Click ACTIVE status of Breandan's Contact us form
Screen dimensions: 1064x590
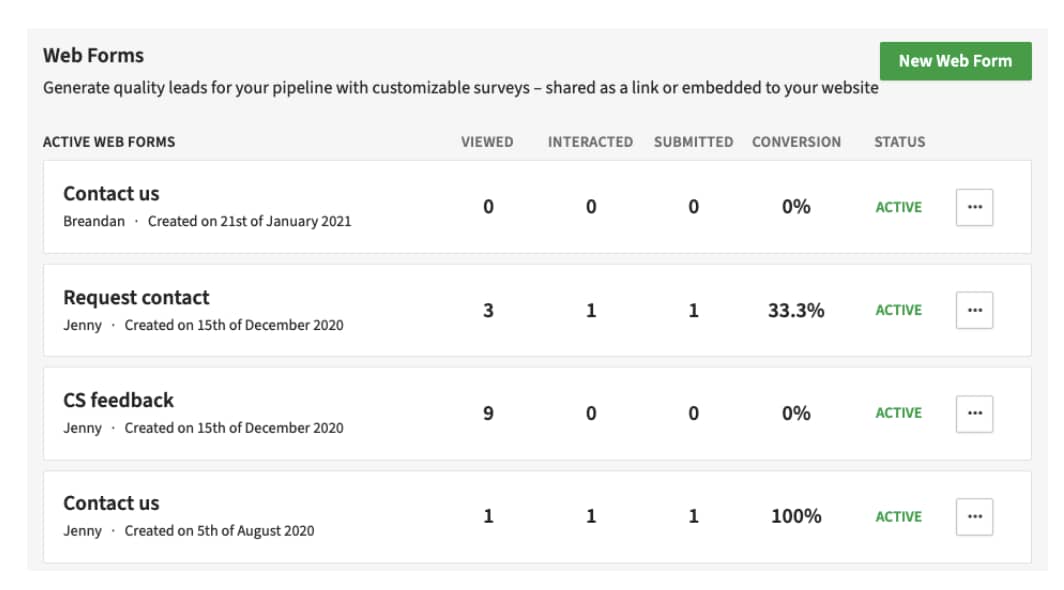[x=898, y=207]
